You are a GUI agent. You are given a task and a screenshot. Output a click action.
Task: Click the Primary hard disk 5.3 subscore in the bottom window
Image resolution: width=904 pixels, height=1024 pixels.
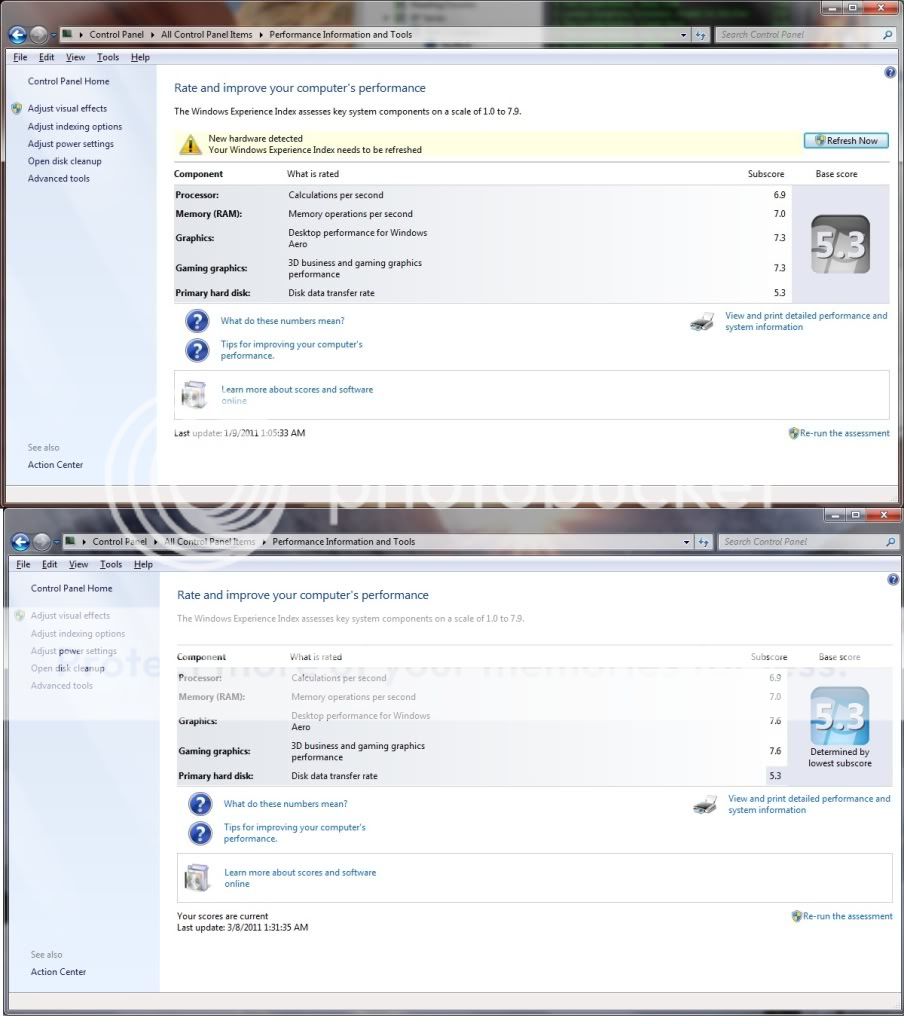775,776
